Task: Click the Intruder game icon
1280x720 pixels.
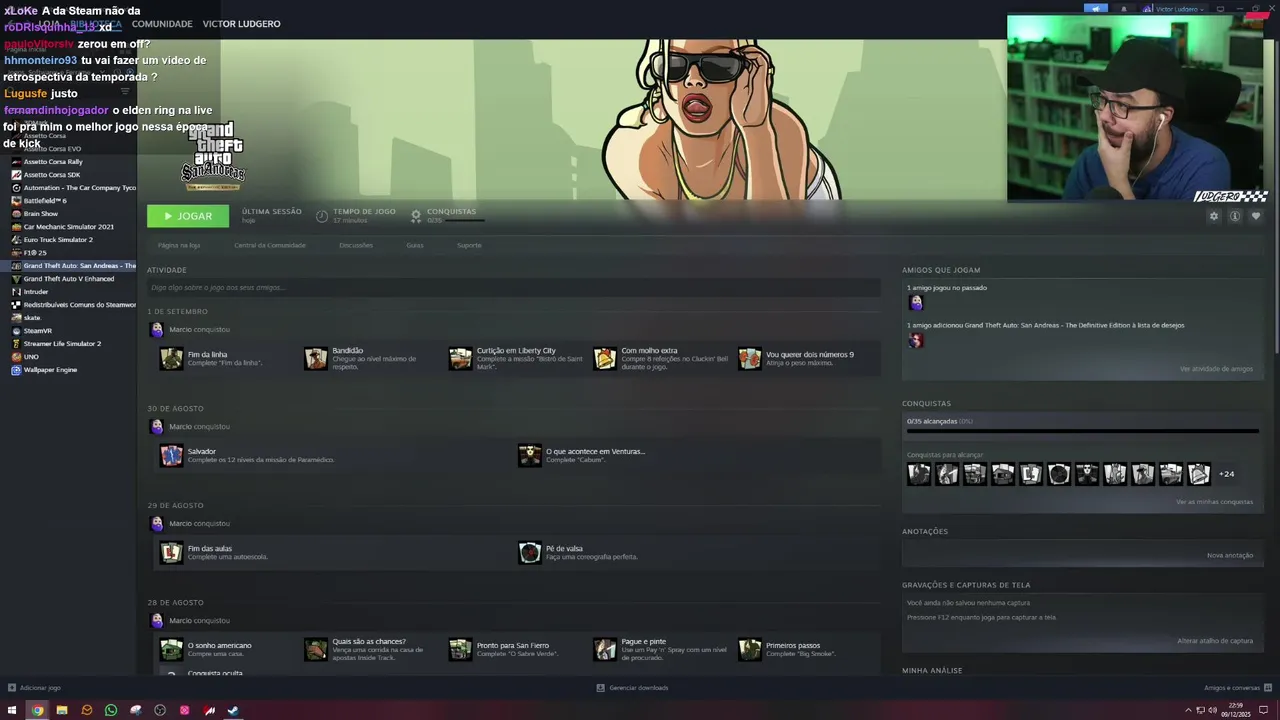Action: [x=16, y=292]
